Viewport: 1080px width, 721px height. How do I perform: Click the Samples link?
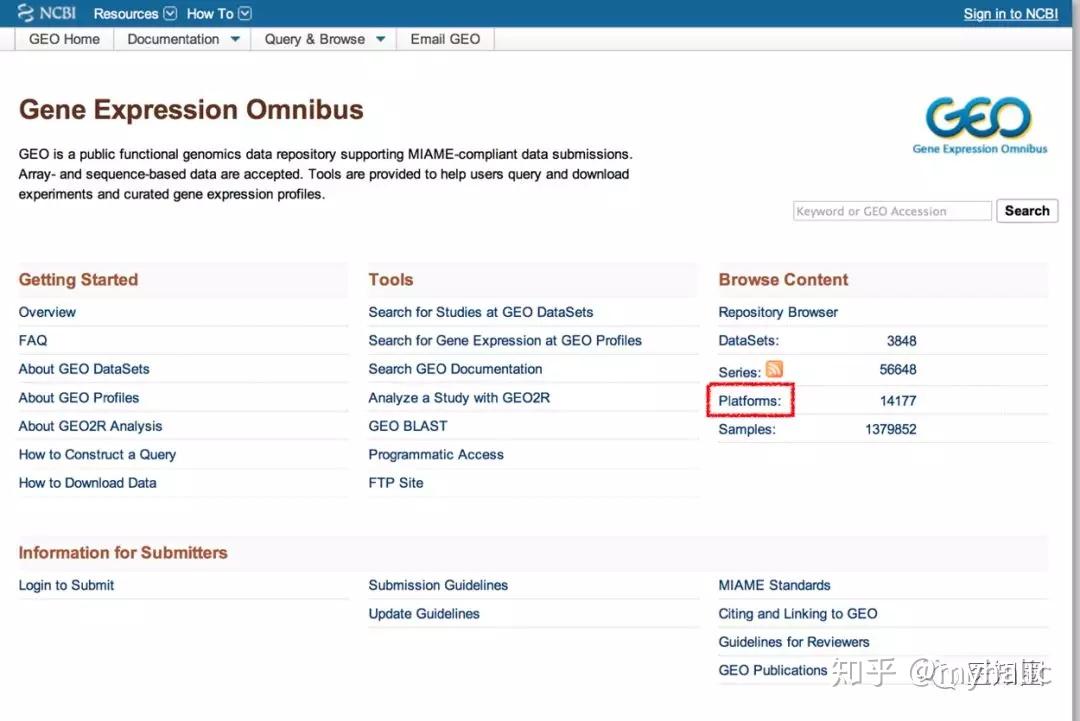point(747,429)
